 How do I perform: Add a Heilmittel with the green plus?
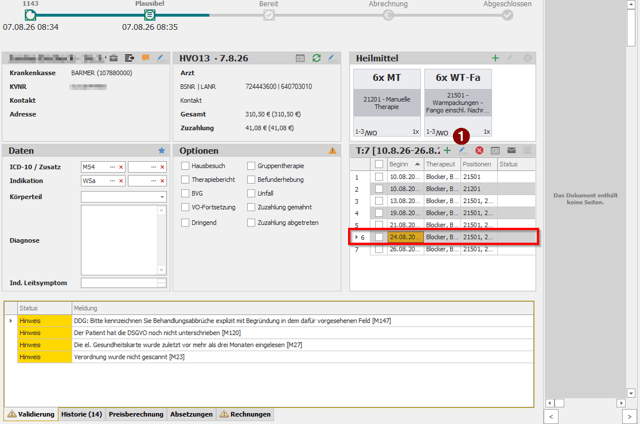coord(496,58)
